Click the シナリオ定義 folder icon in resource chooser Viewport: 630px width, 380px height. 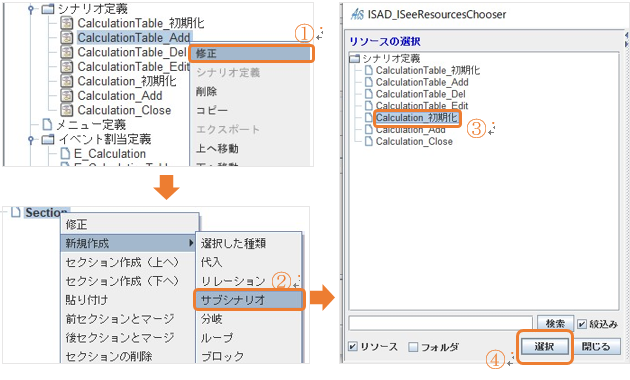click(x=355, y=59)
